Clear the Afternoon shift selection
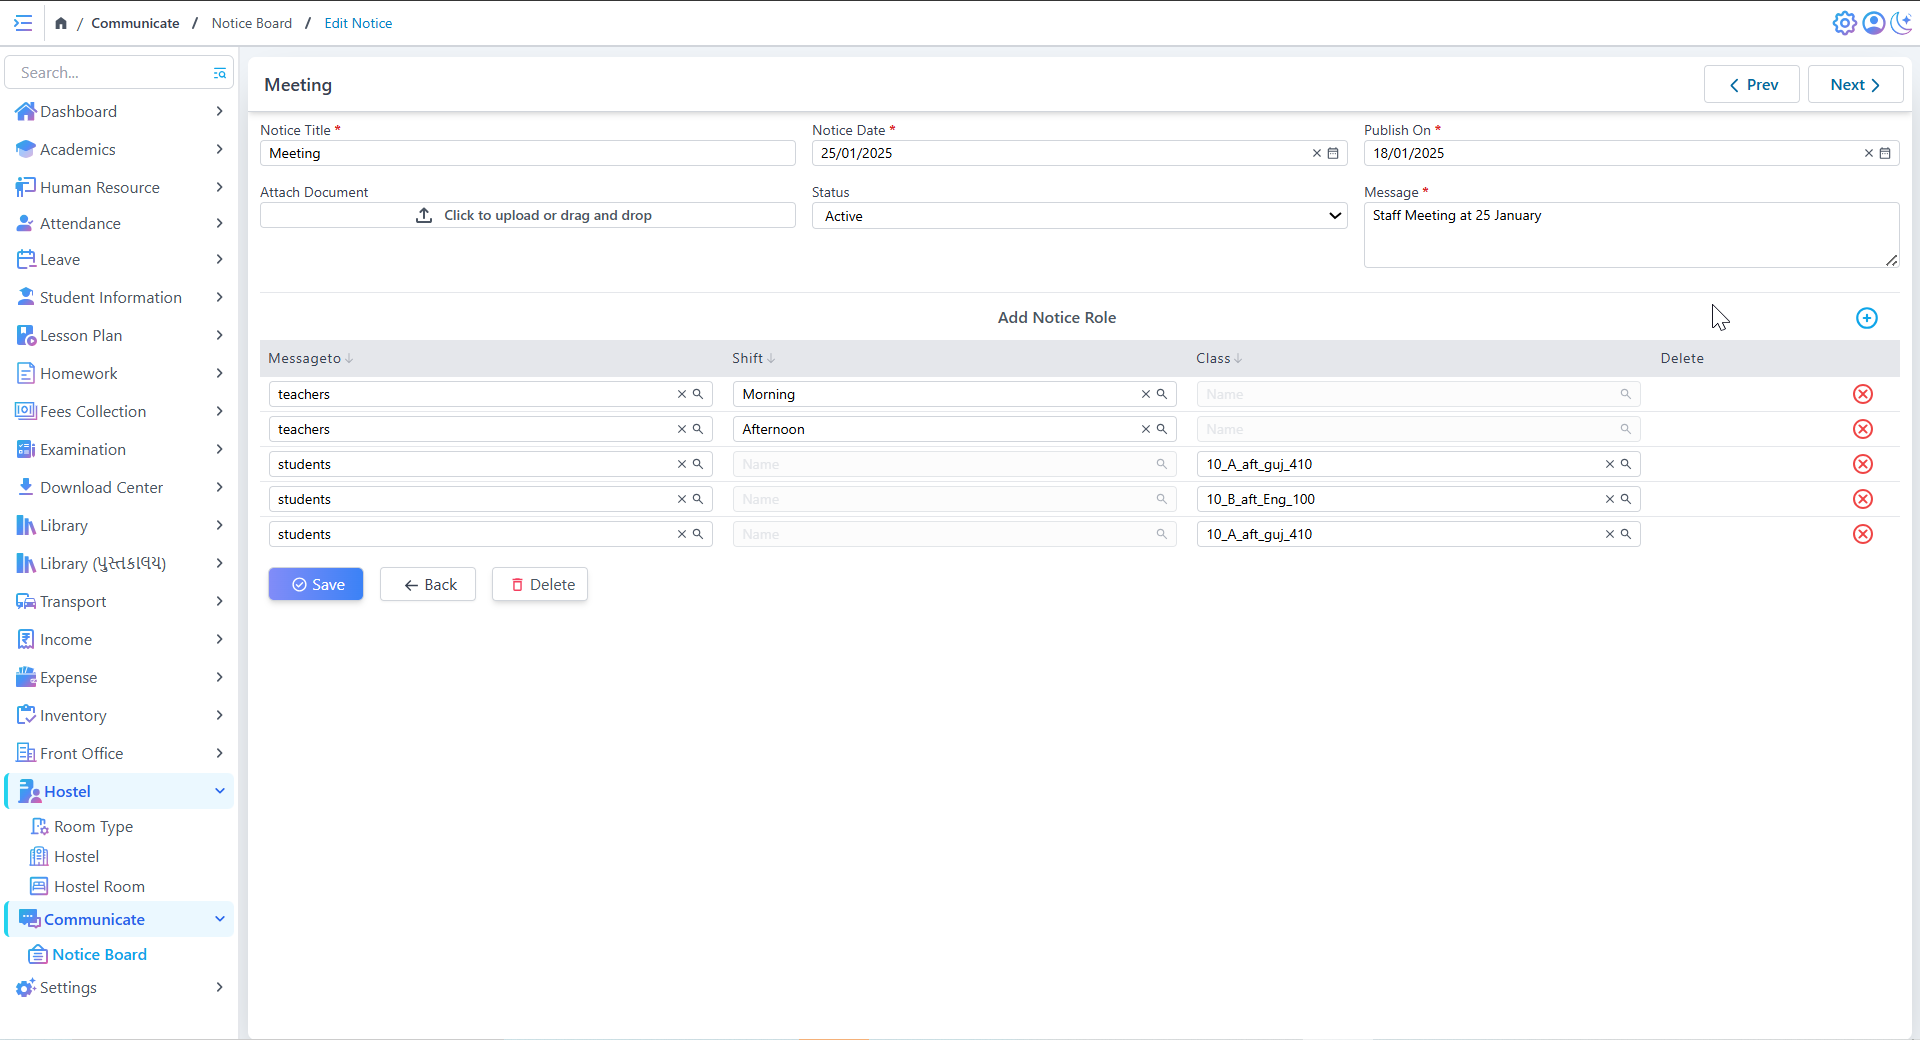This screenshot has width=1920, height=1040. tap(1145, 429)
